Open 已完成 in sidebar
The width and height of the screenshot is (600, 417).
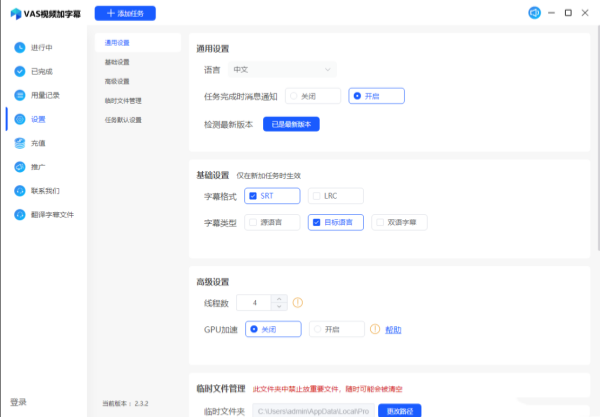42,71
